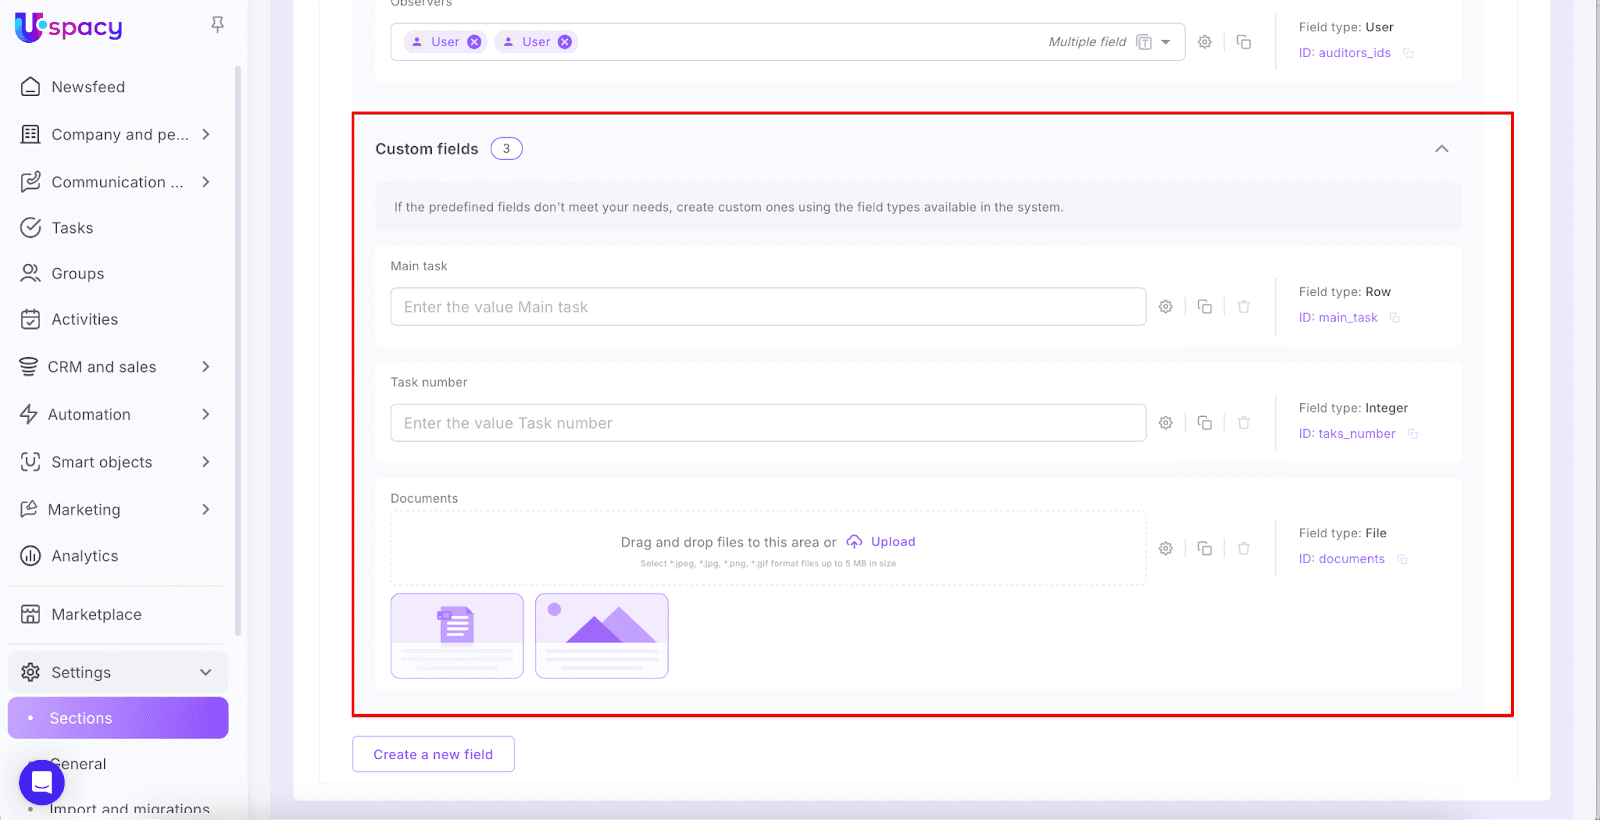Collapse the Custom fields section
Viewport: 1600px width, 820px height.
[x=1441, y=149]
